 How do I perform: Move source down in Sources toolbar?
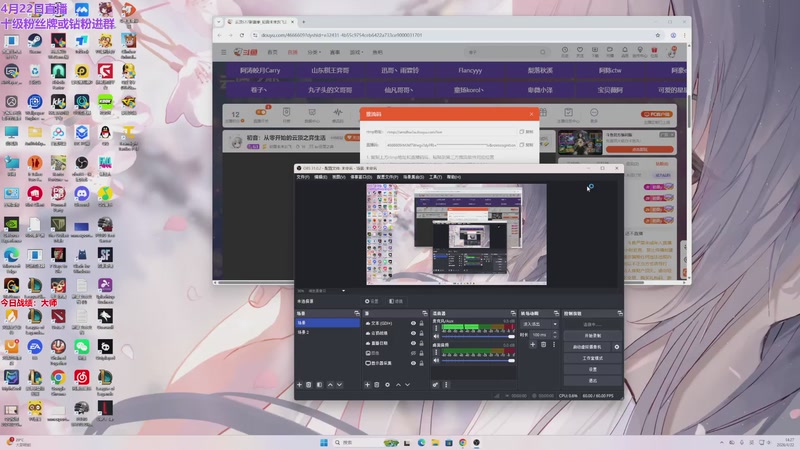[408, 385]
